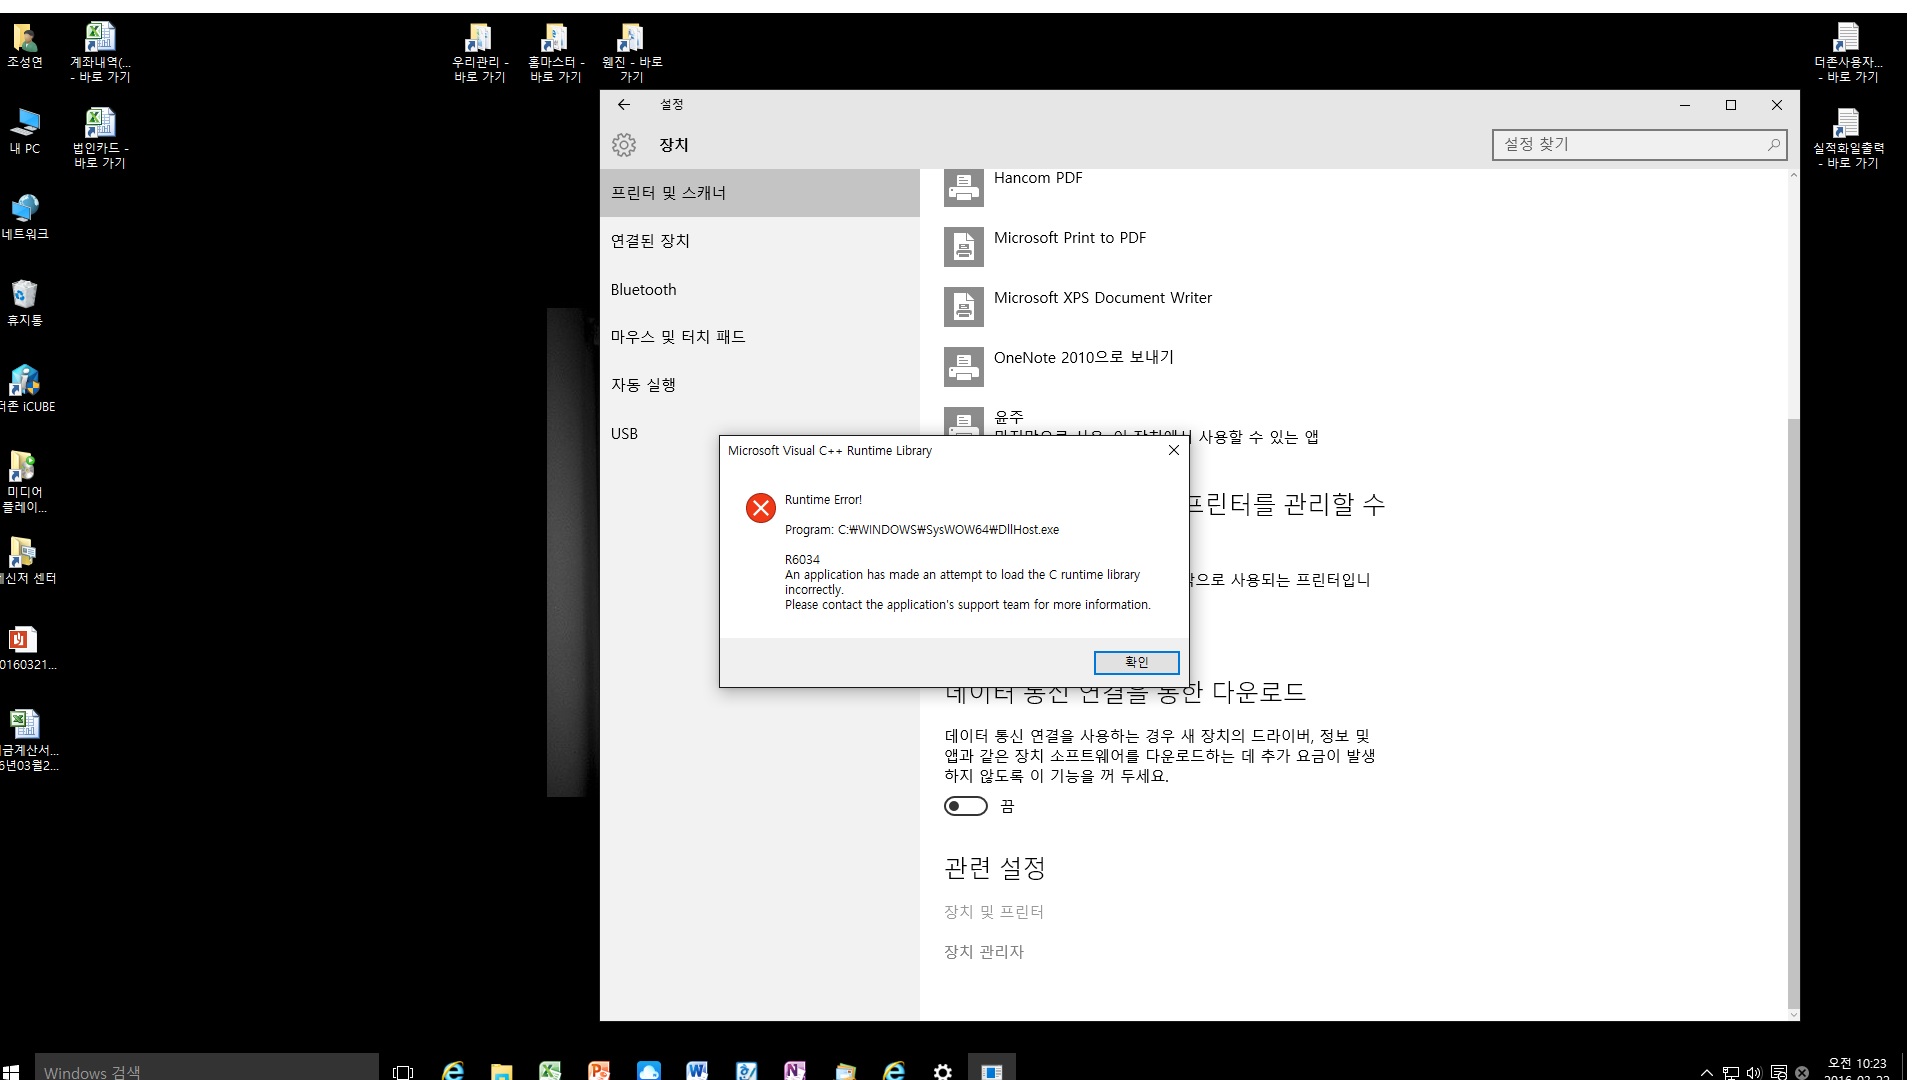This screenshot has width=1920, height=1080.
Task: Select USB in the sidebar
Action: pos(760,433)
